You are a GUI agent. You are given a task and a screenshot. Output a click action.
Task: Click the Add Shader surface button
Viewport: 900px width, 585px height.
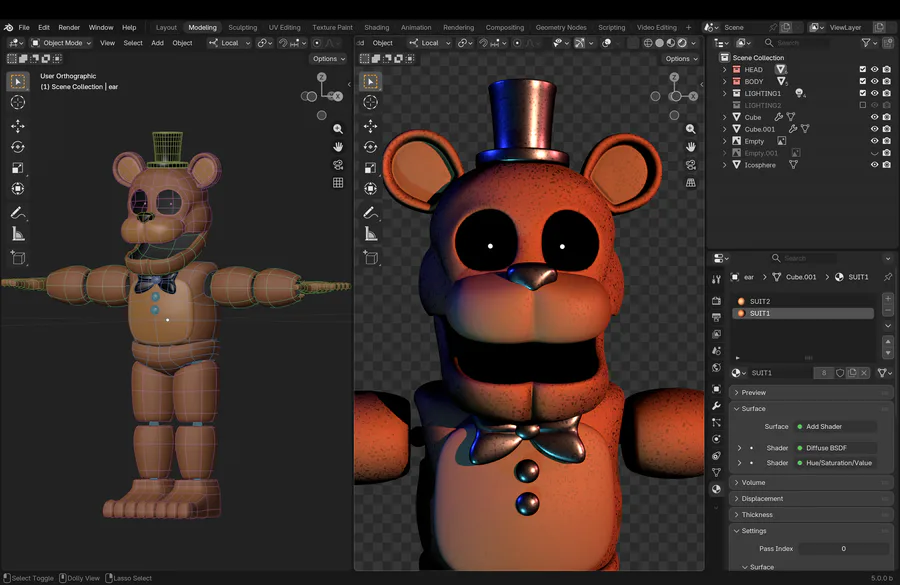(836, 427)
